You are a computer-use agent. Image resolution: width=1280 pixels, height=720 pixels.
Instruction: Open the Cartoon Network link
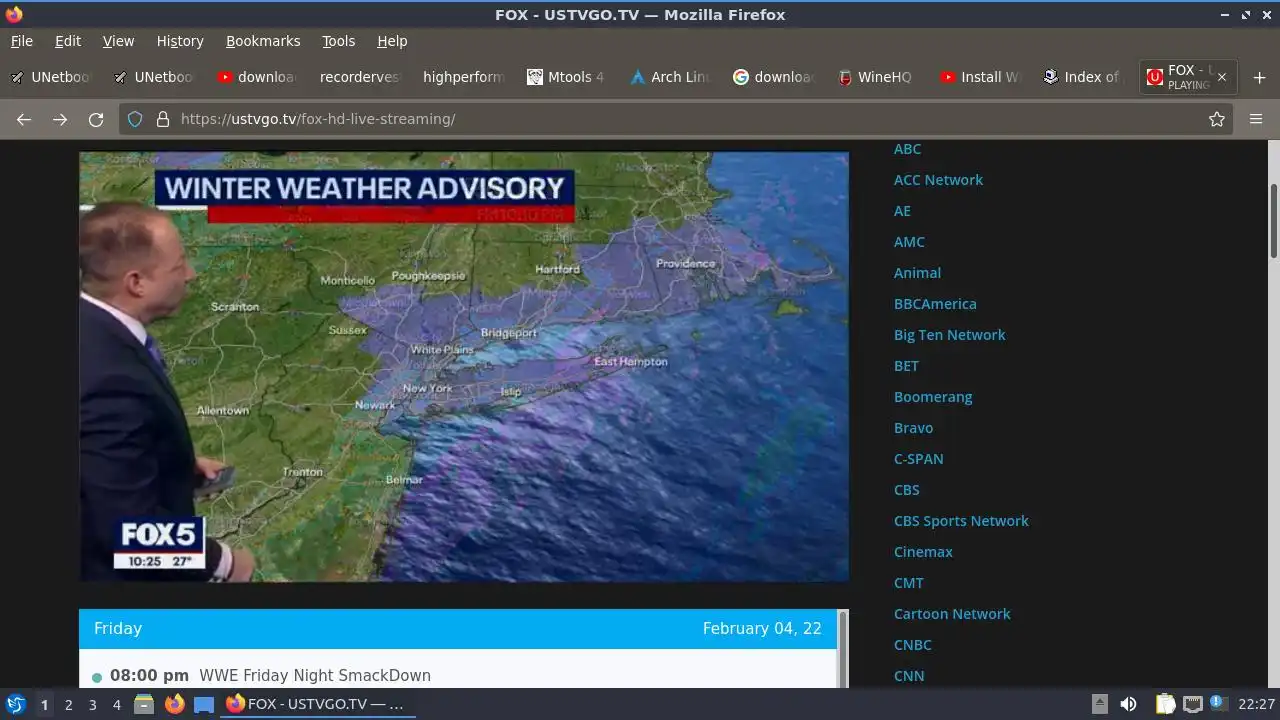pos(952,614)
